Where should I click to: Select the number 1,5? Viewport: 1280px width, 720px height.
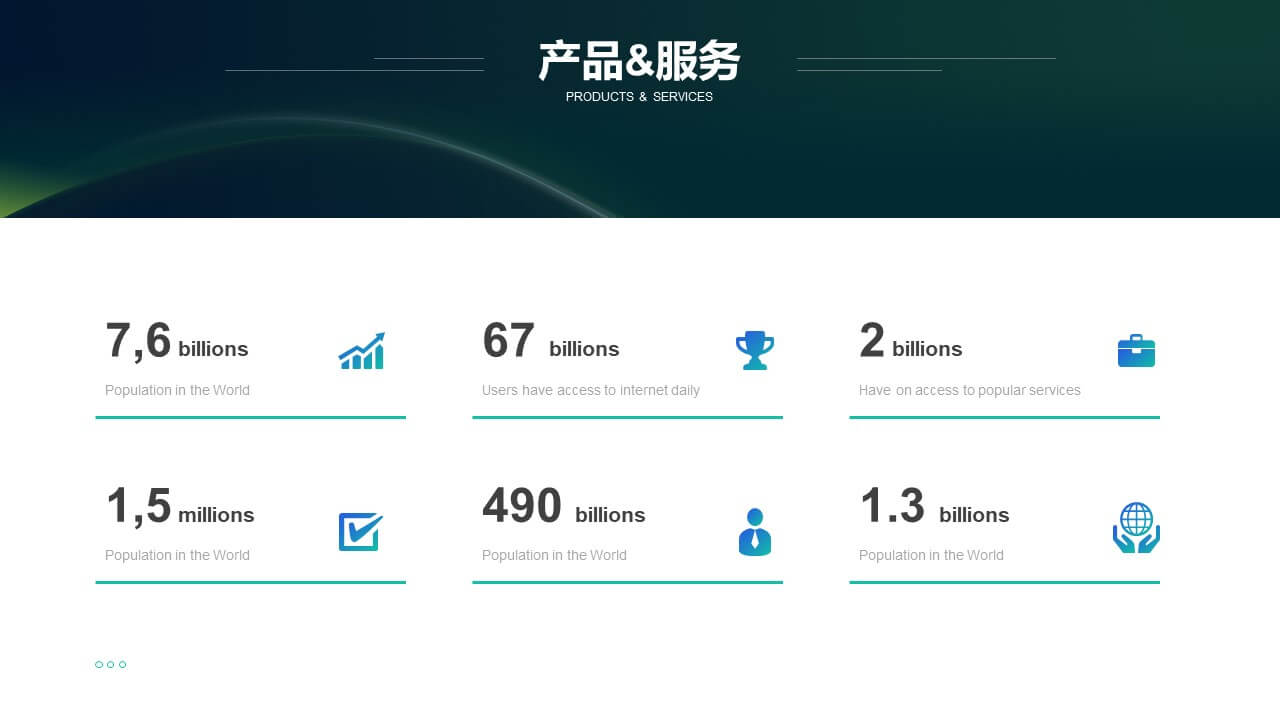[x=138, y=507]
